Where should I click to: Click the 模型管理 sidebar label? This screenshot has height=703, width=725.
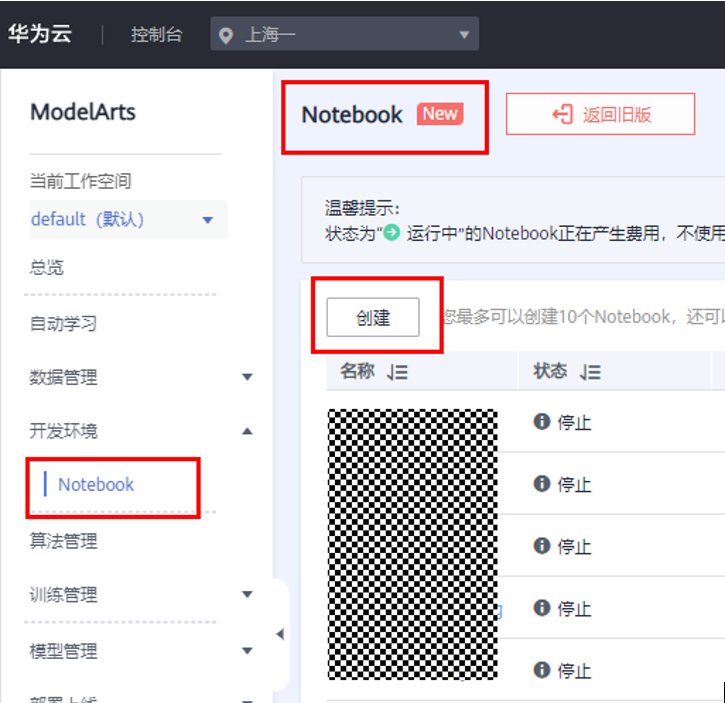[x=63, y=651]
